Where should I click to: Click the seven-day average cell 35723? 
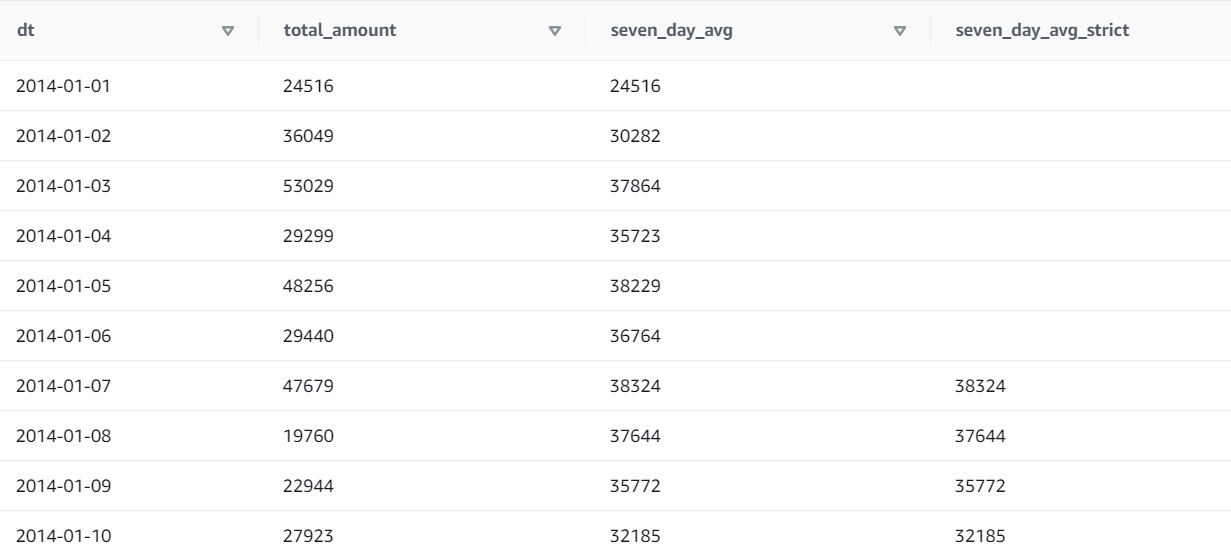click(635, 236)
